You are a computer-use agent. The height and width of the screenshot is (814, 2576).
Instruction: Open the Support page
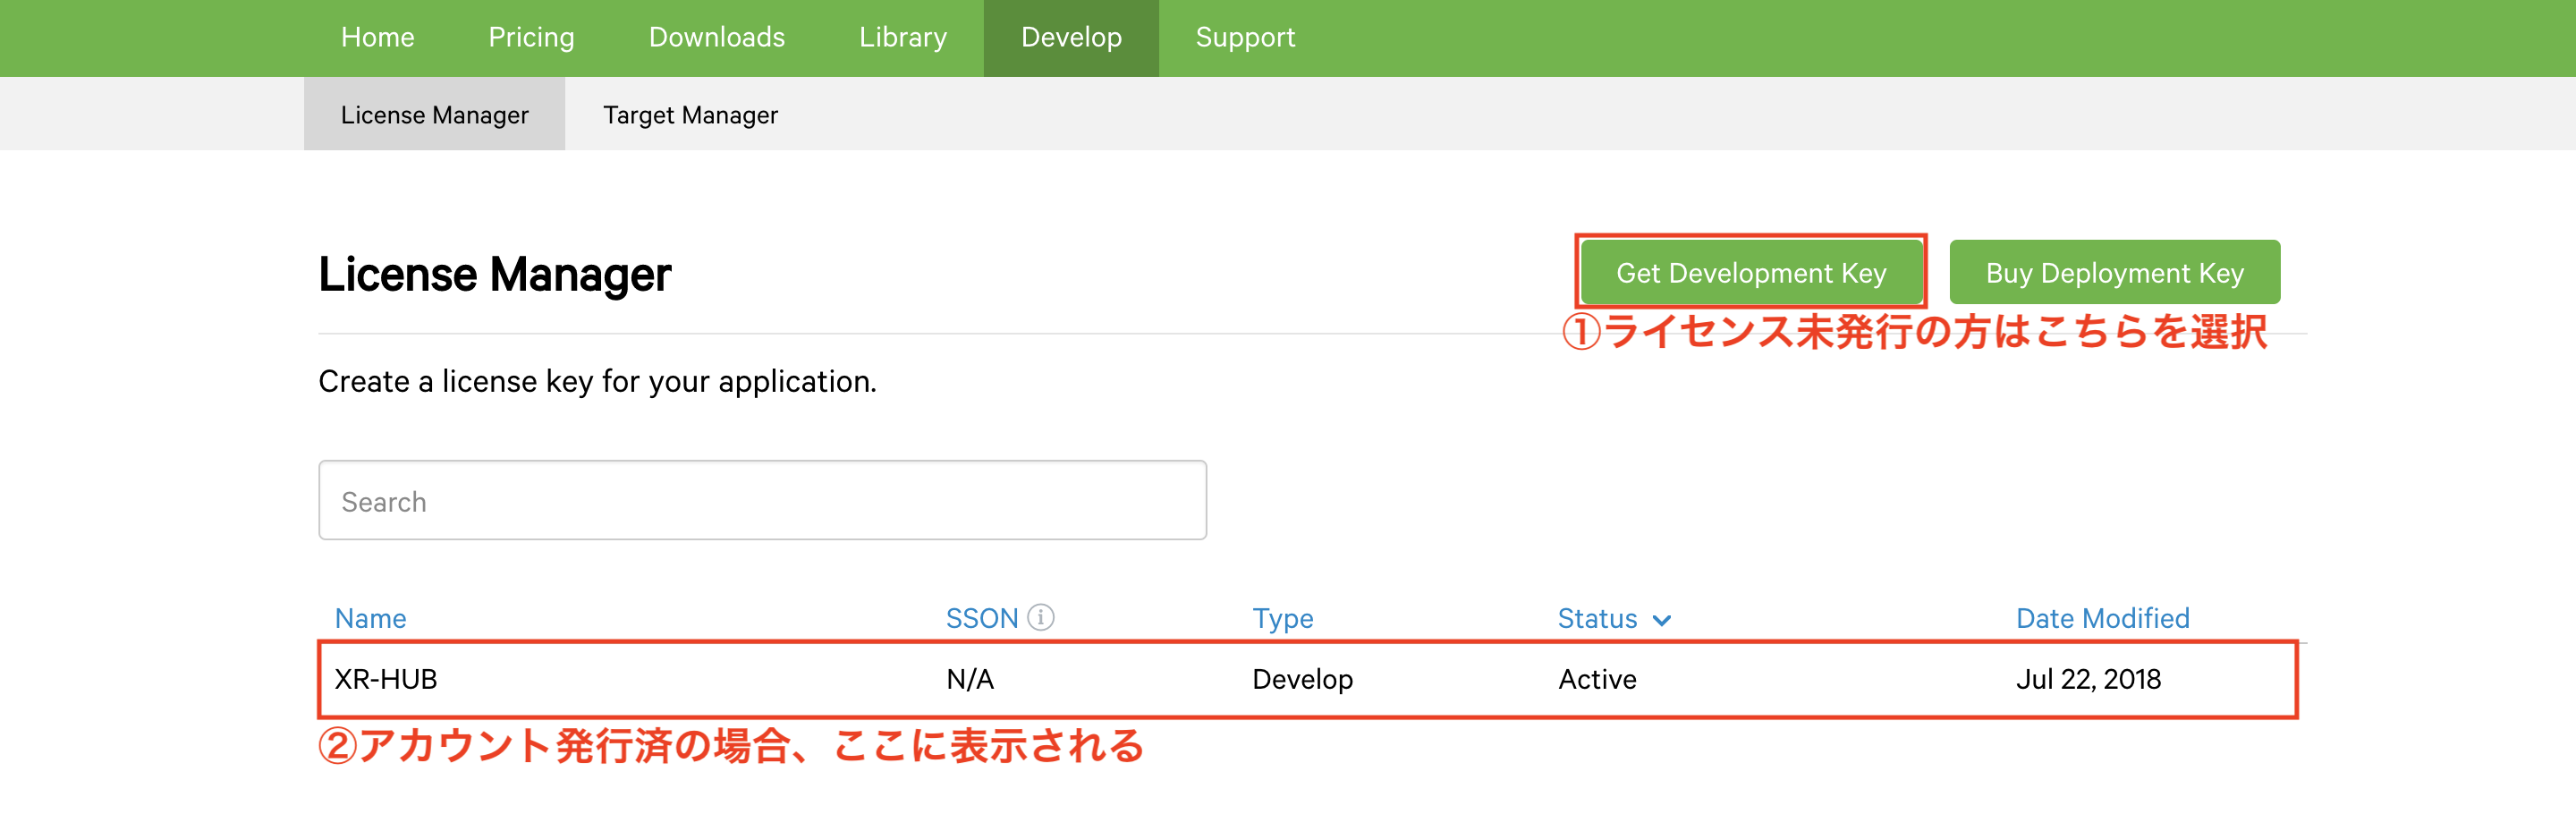click(x=1244, y=38)
